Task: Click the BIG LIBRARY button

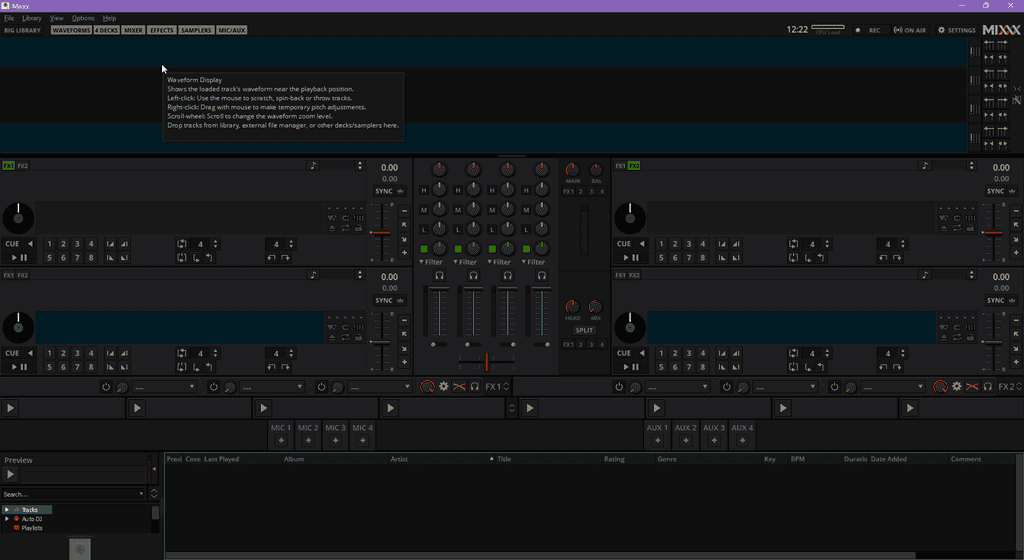Action: point(22,30)
